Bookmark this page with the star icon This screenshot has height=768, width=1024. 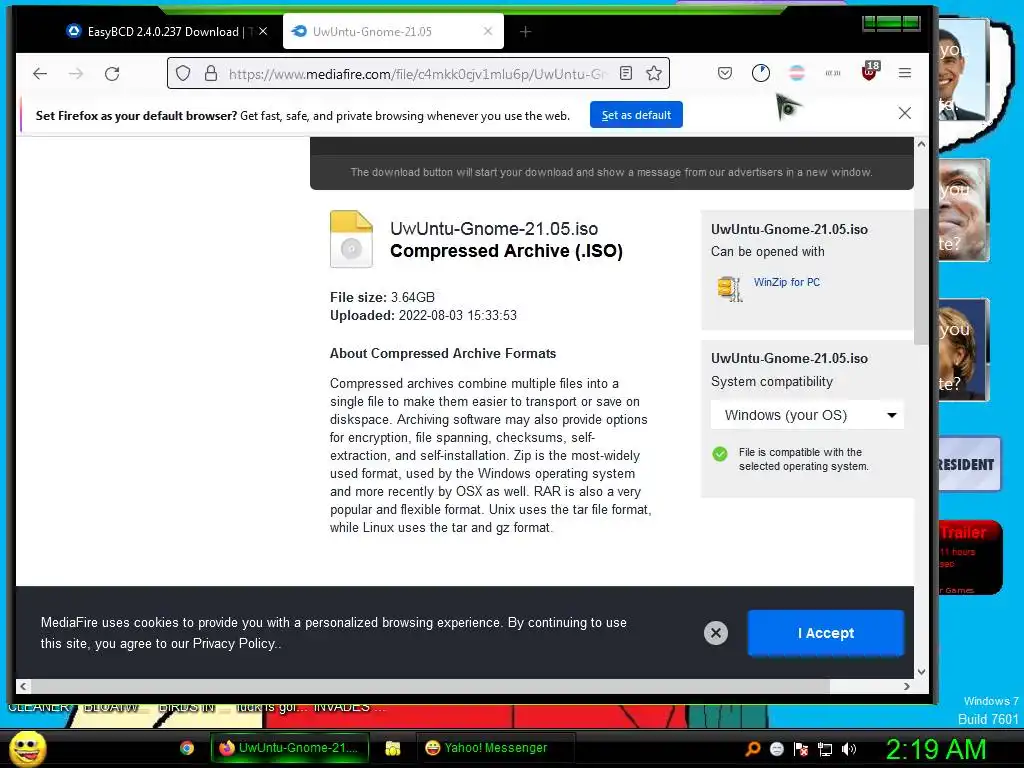pos(654,73)
